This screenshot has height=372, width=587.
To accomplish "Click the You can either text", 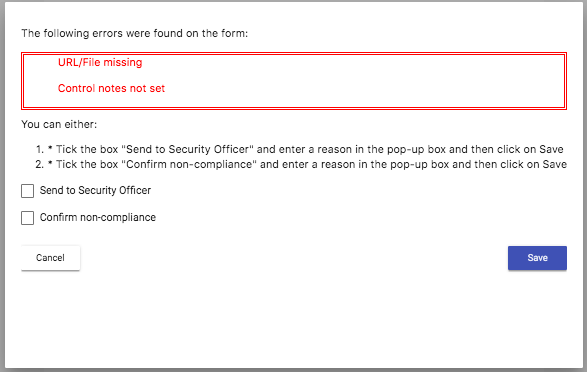I will [59, 124].
